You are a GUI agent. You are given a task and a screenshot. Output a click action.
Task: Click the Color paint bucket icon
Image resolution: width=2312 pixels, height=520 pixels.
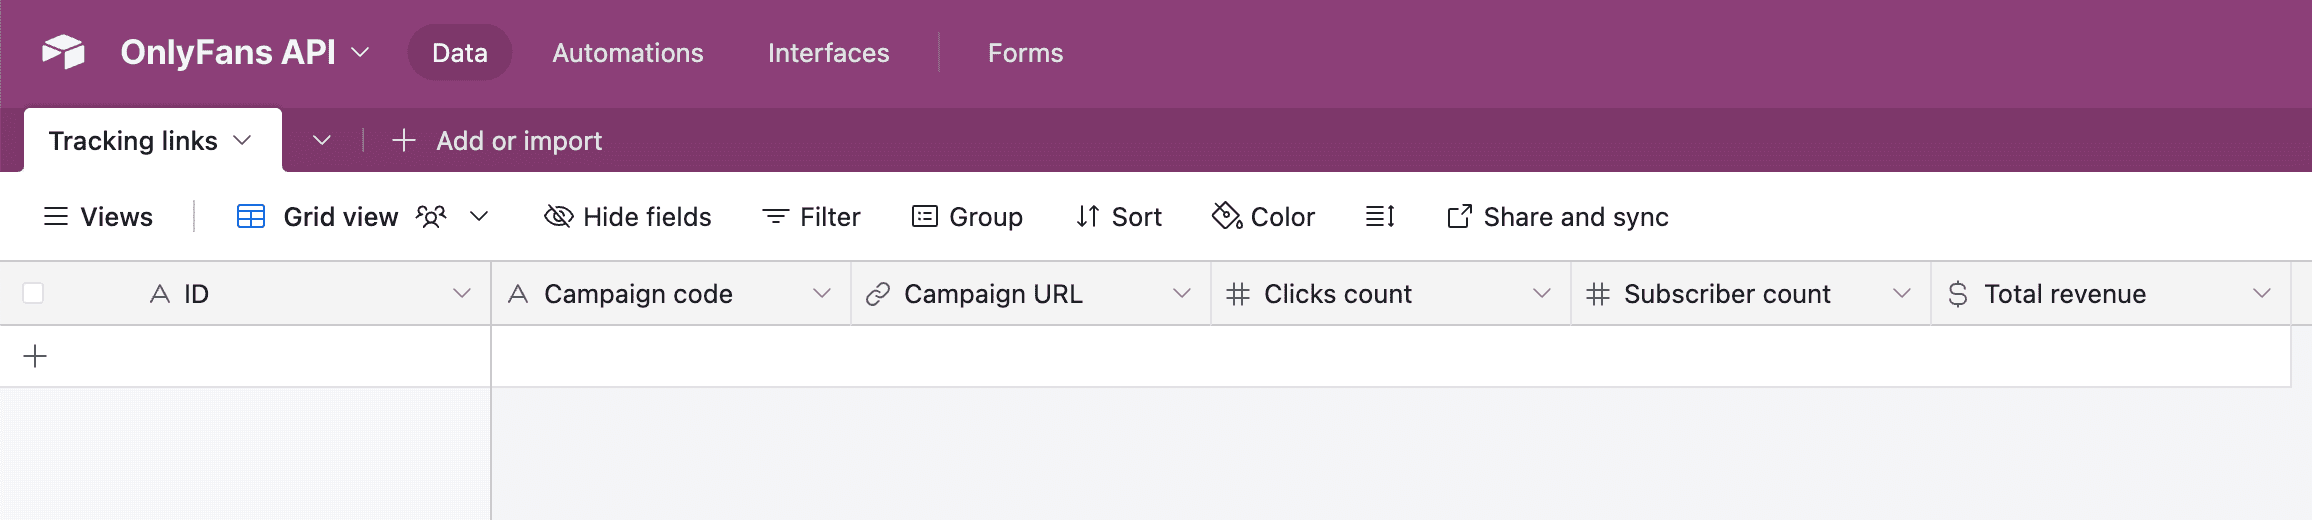pos(1226,216)
